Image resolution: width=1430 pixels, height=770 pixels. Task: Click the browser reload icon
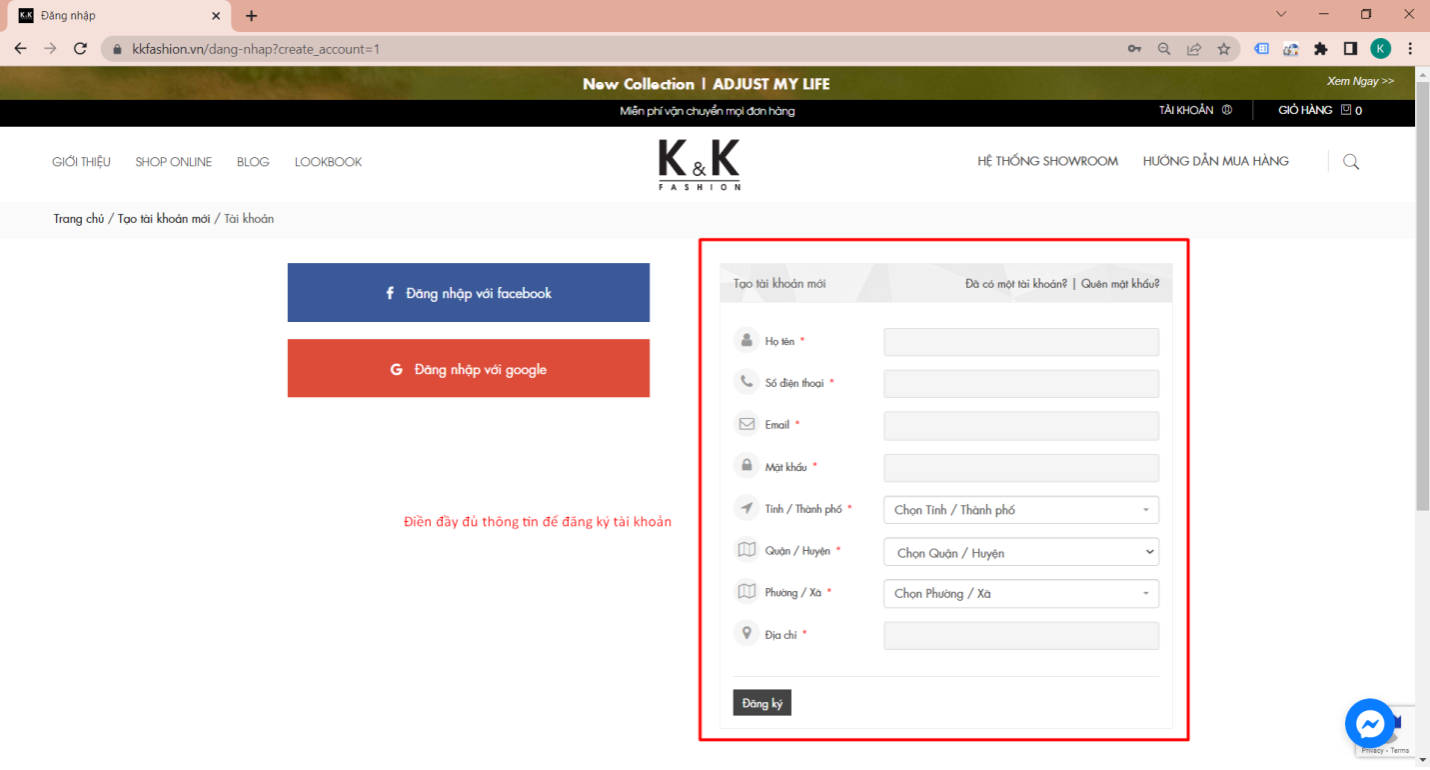coord(81,48)
